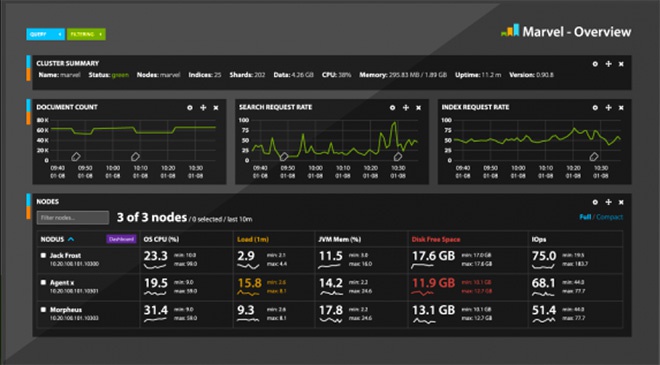Image resolution: width=660 pixels, height=365 pixels.
Task: Click the Marvel logo icon
Action: pyautogui.click(x=510, y=30)
